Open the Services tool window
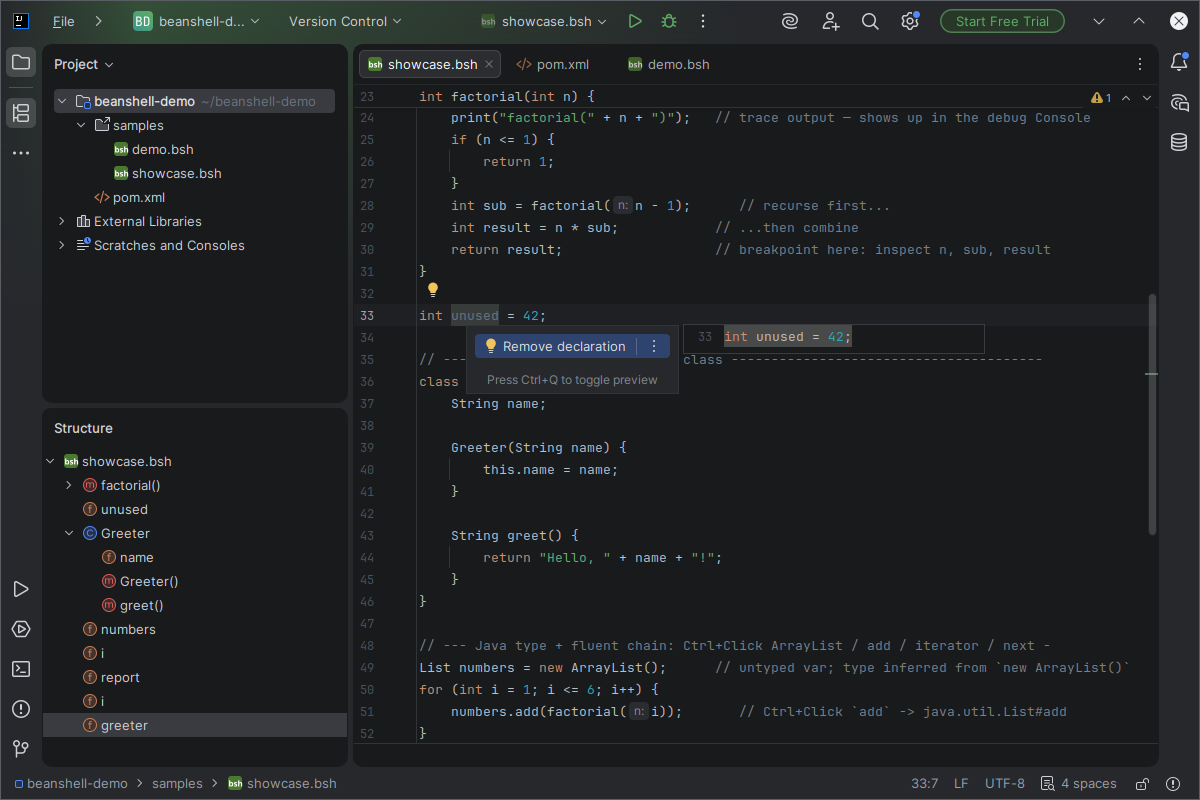Image resolution: width=1200 pixels, height=800 pixels. pos(20,629)
